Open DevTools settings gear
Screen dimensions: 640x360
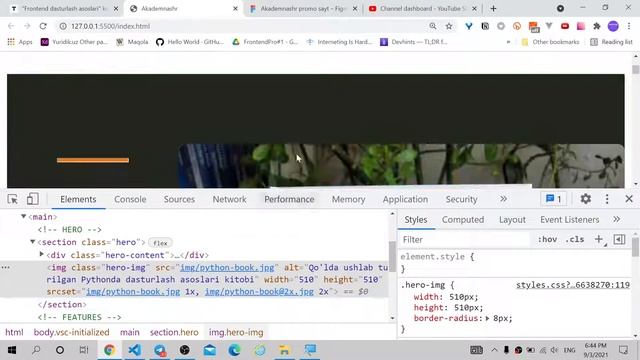586,199
